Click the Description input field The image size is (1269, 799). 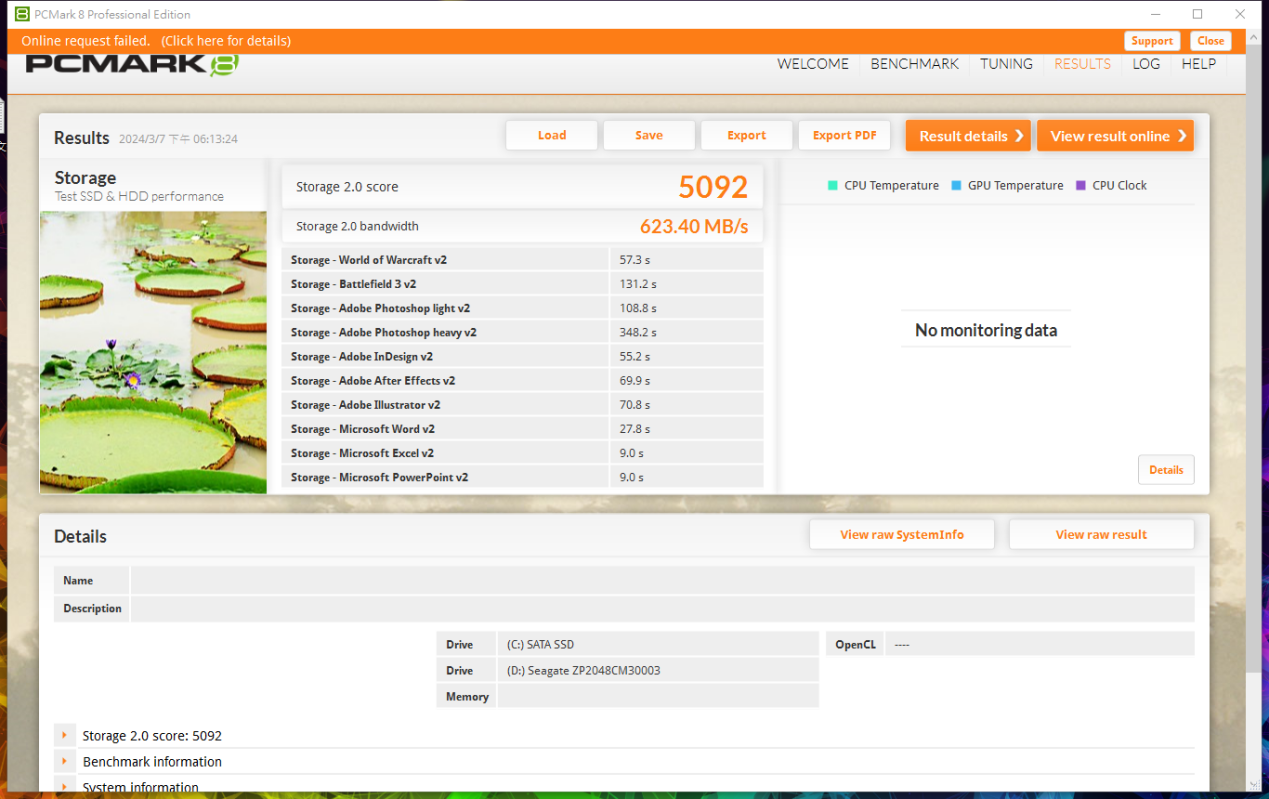tap(662, 608)
